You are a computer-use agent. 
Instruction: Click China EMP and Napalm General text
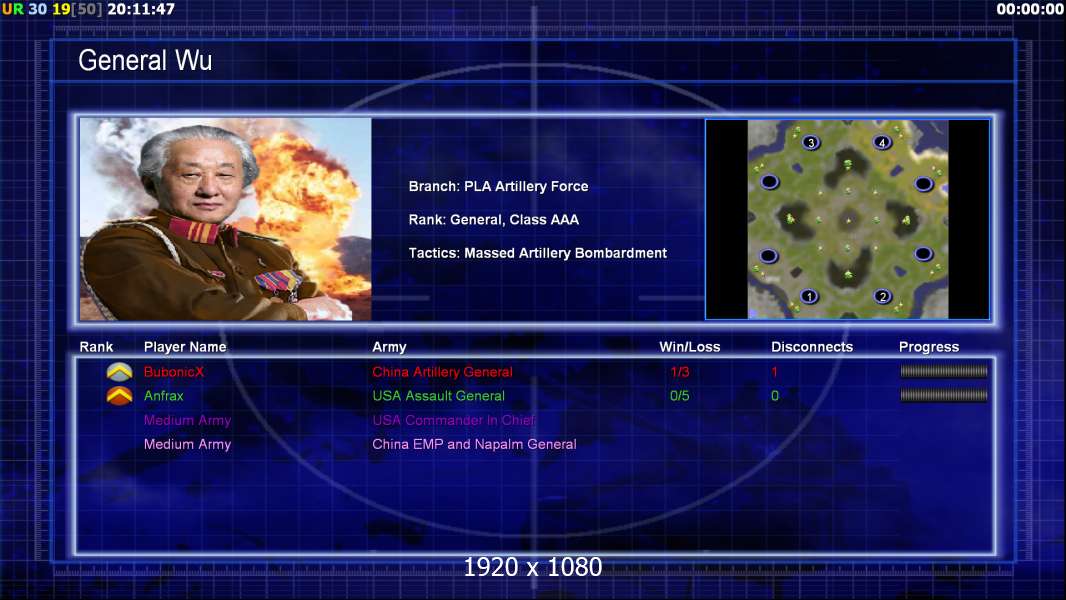474,444
